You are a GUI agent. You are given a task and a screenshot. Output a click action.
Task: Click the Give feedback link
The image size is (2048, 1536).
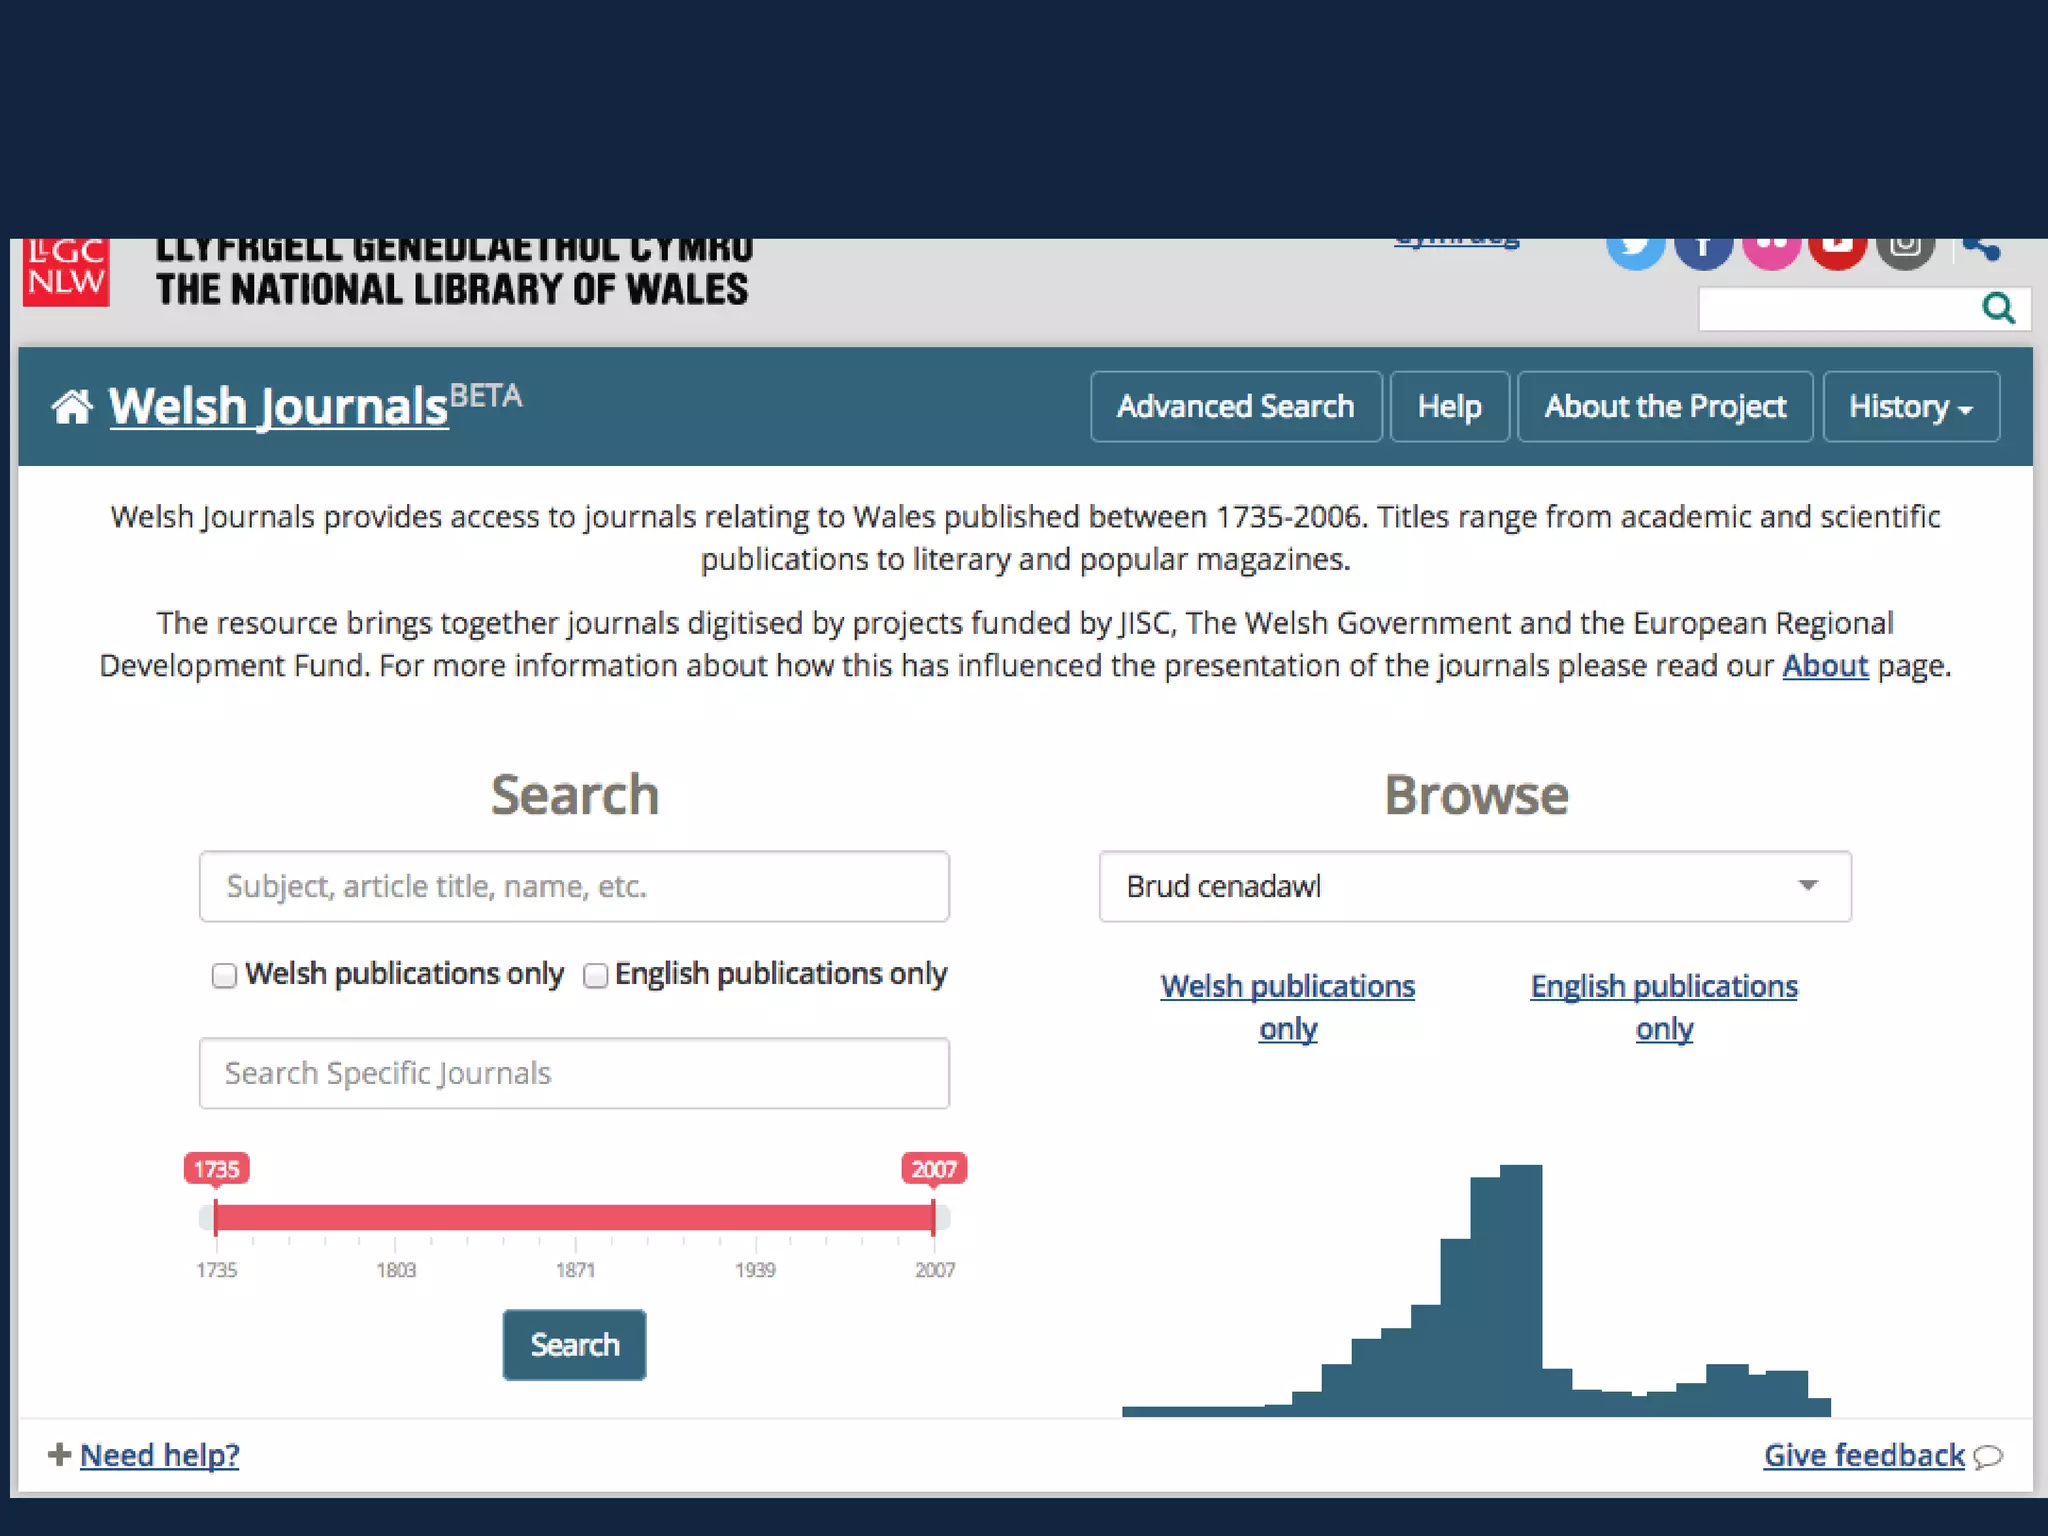coord(1863,1455)
